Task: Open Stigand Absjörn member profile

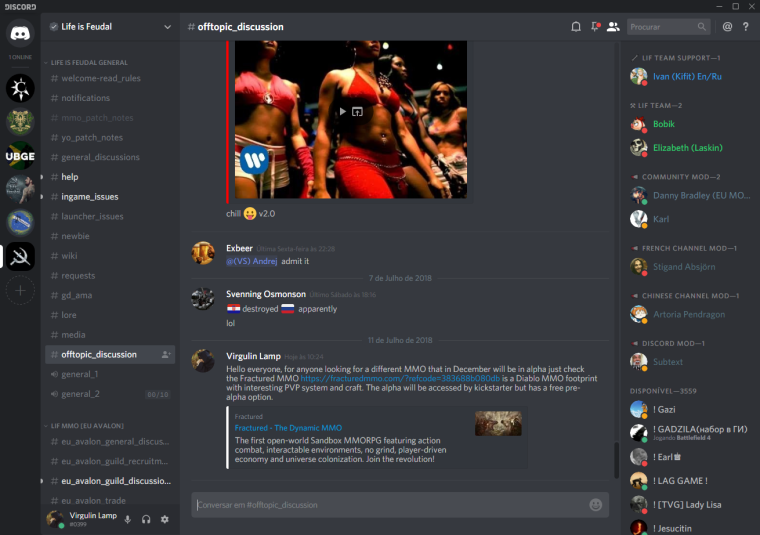Action: coord(690,267)
